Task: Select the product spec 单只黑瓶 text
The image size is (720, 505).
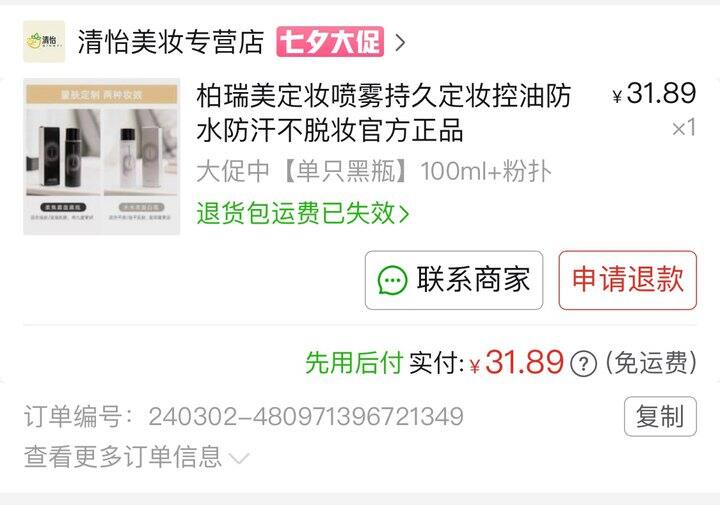Action: (345, 171)
